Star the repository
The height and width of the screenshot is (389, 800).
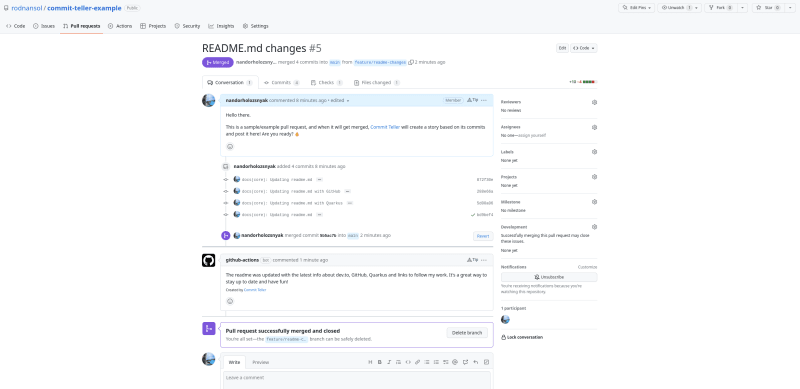click(x=768, y=8)
